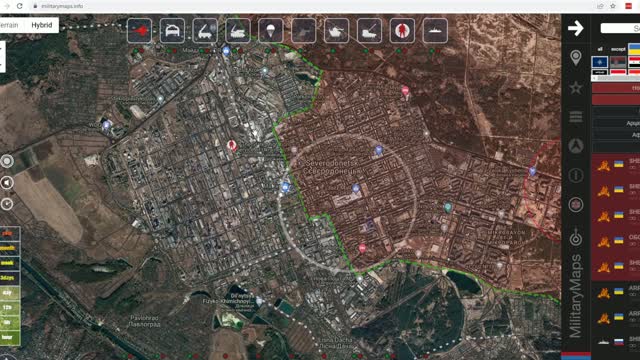This screenshot has width=640, height=360.
Task: Select the red soldier infantry filter icon
Action: [x=402, y=31]
